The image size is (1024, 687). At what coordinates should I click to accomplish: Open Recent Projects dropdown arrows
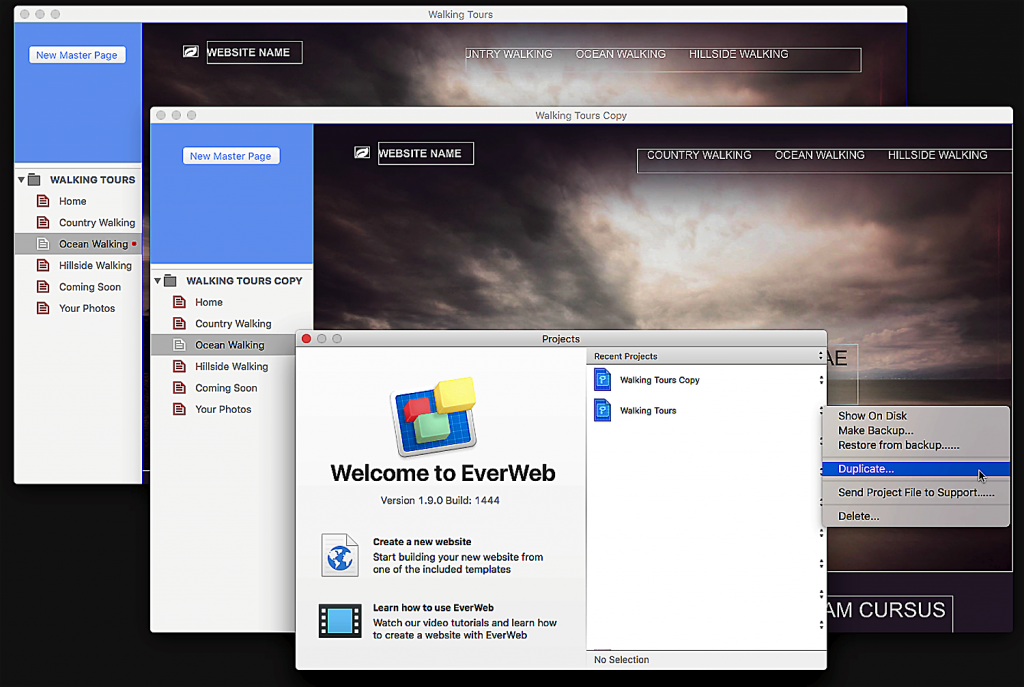pos(820,356)
